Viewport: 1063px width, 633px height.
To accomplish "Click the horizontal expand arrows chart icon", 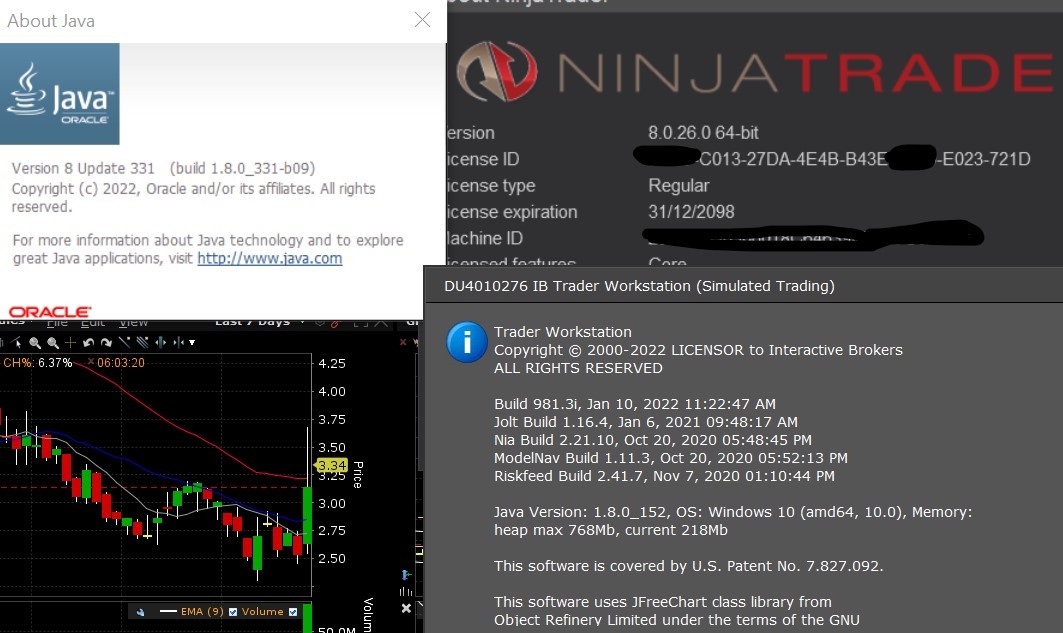I will (161, 342).
